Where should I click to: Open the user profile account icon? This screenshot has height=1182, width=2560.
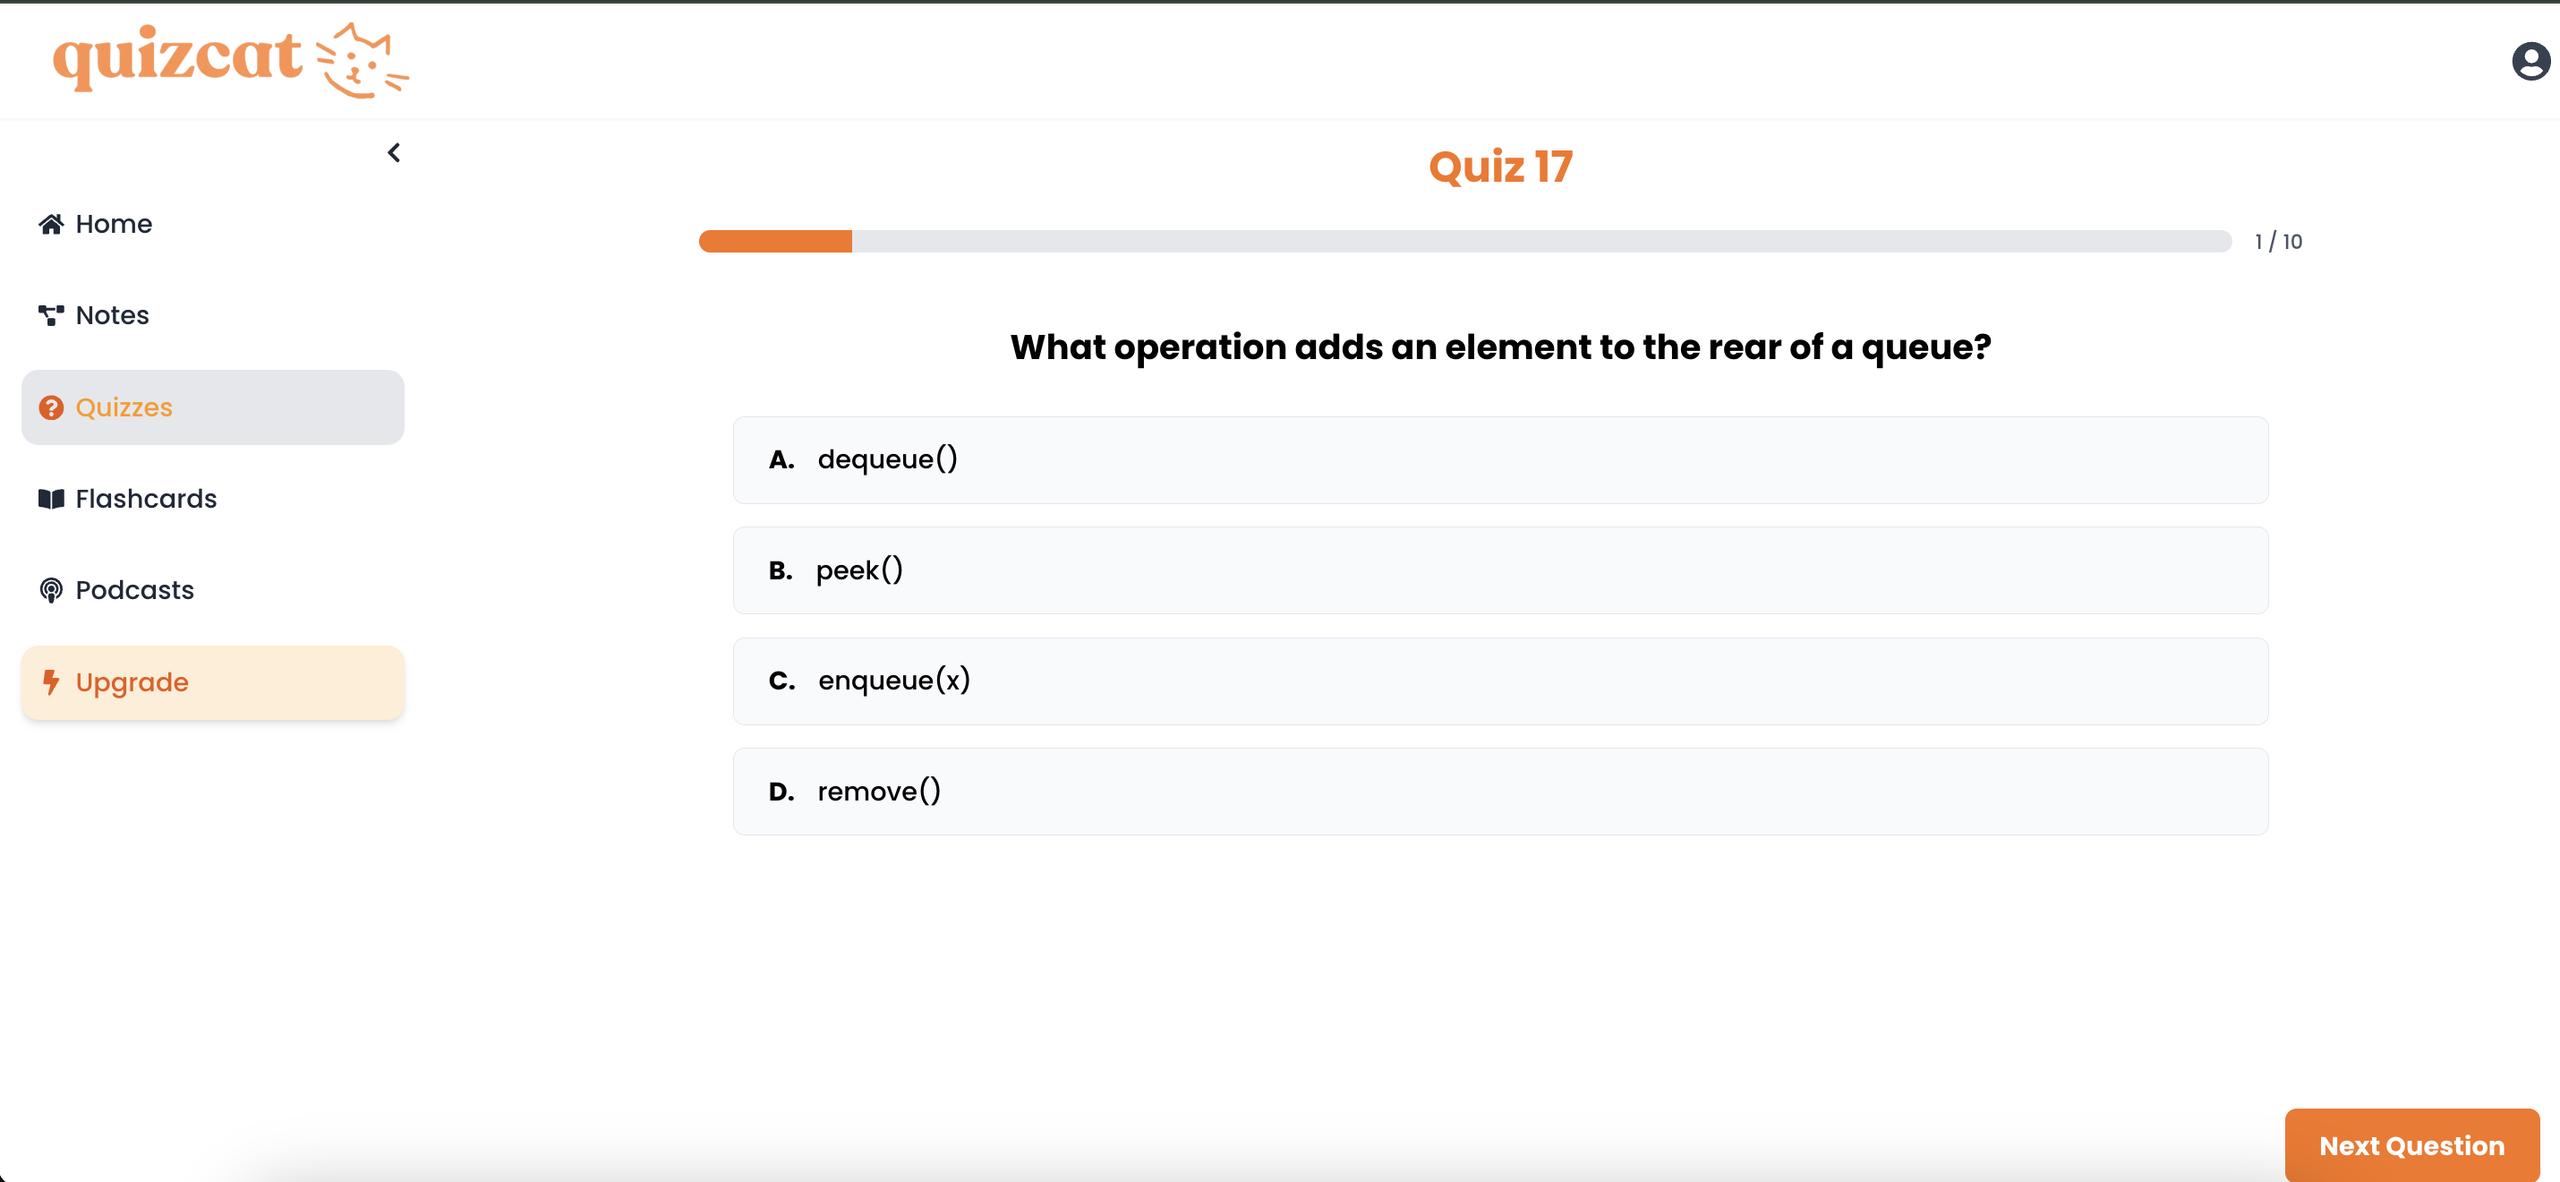[2530, 62]
